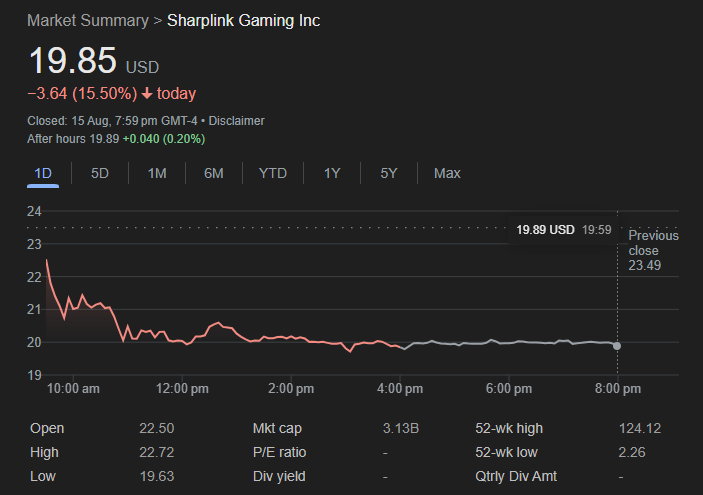Click the Market Summary breadcrumb text

tap(85, 21)
